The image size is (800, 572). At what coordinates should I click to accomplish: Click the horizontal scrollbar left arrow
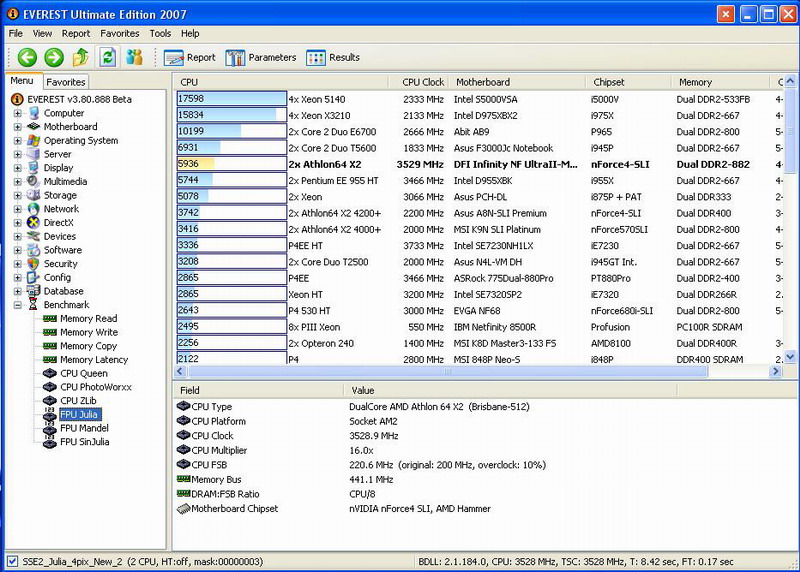click(181, 371)
